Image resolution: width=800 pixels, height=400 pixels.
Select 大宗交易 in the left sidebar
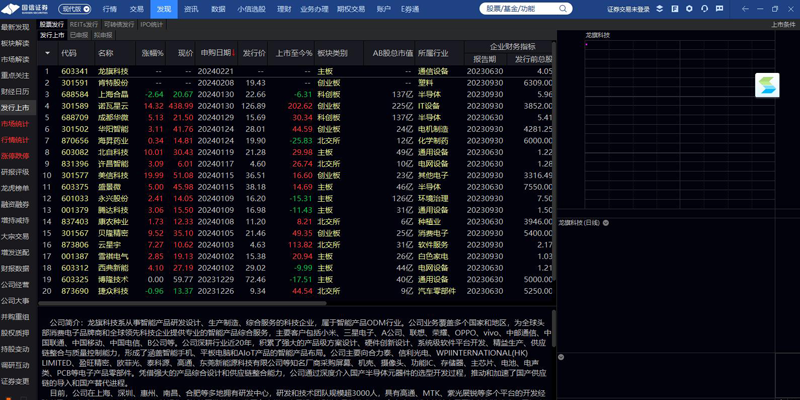pyautogui.click(x=15, y=236)
